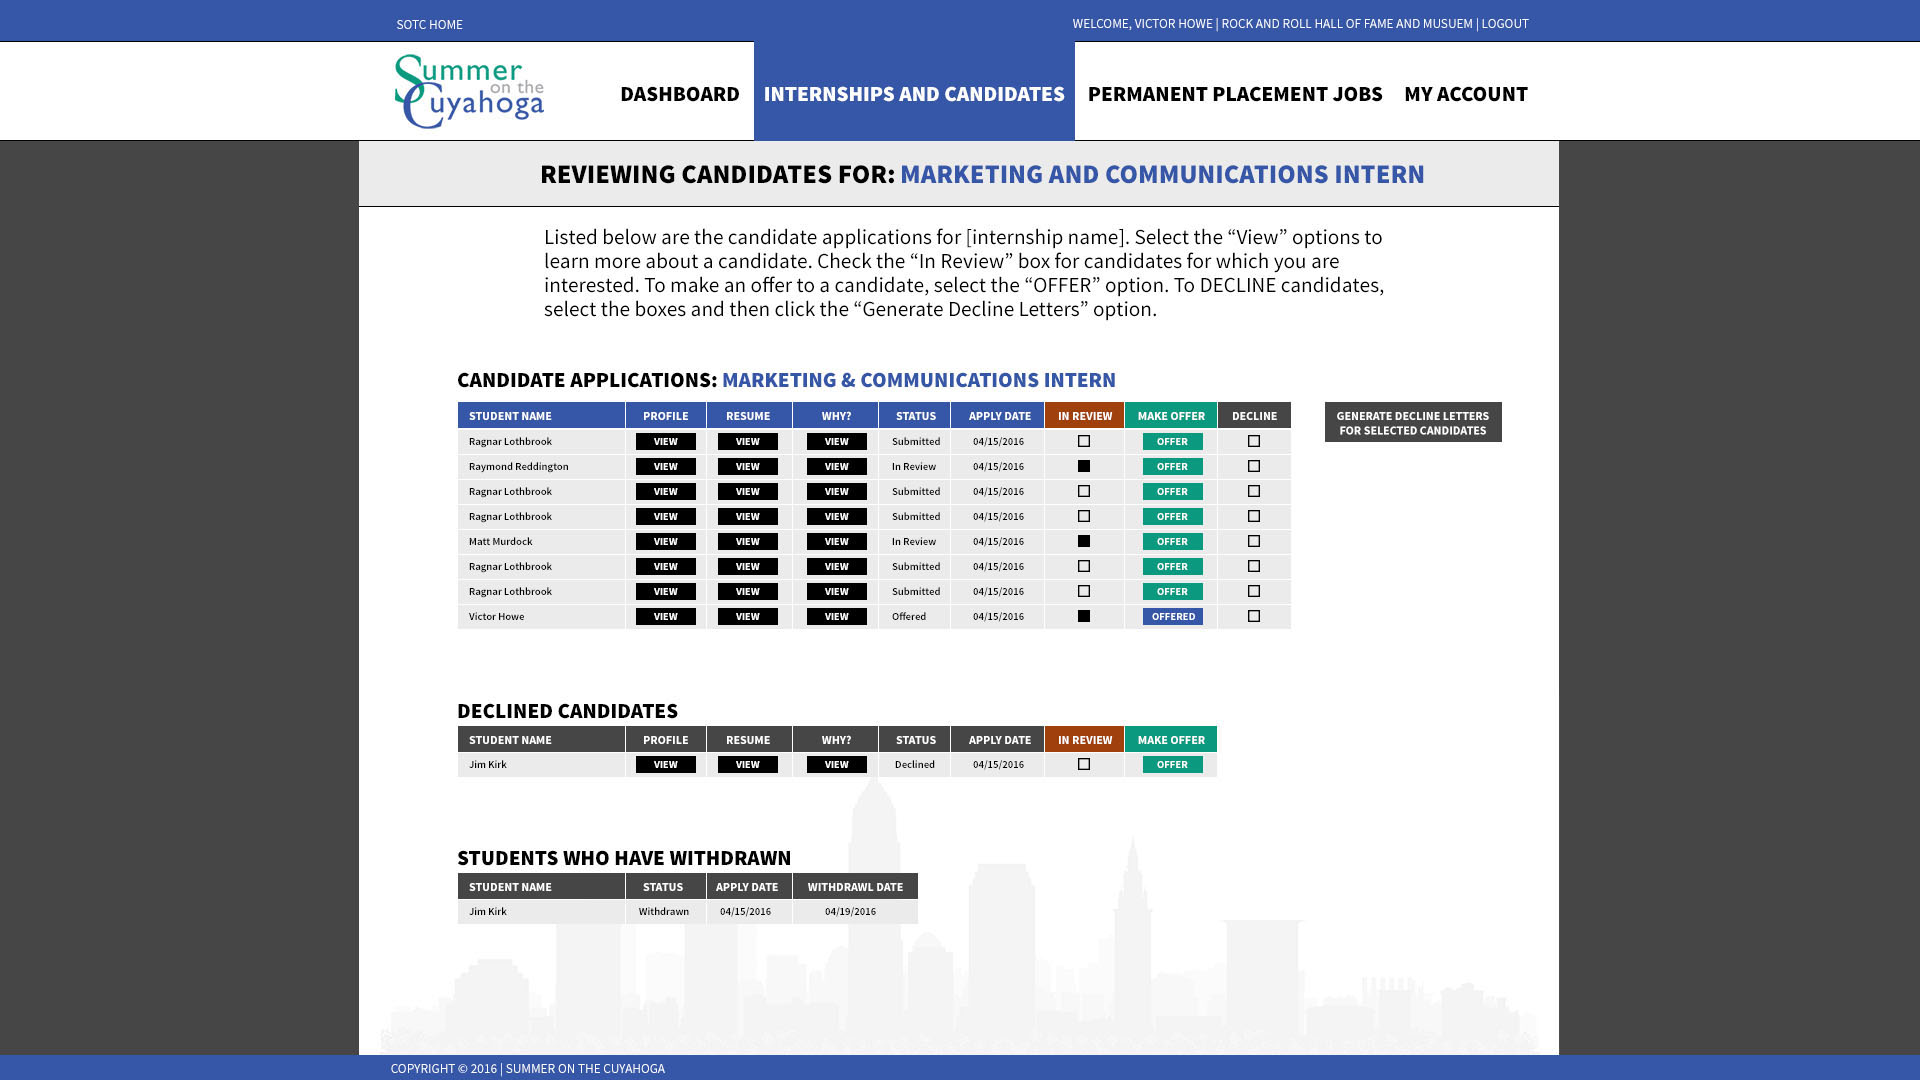
Task: Uncheck In Review for Matt Murdock
Action: tap(1084, 541)
